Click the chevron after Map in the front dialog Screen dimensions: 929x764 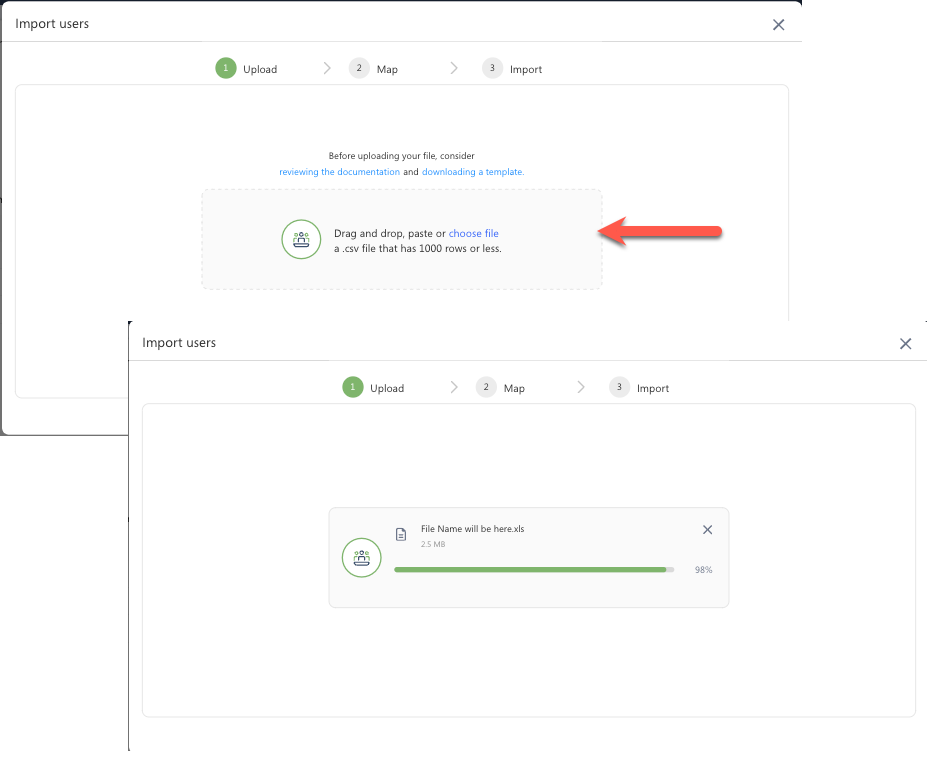coord(581,388)
